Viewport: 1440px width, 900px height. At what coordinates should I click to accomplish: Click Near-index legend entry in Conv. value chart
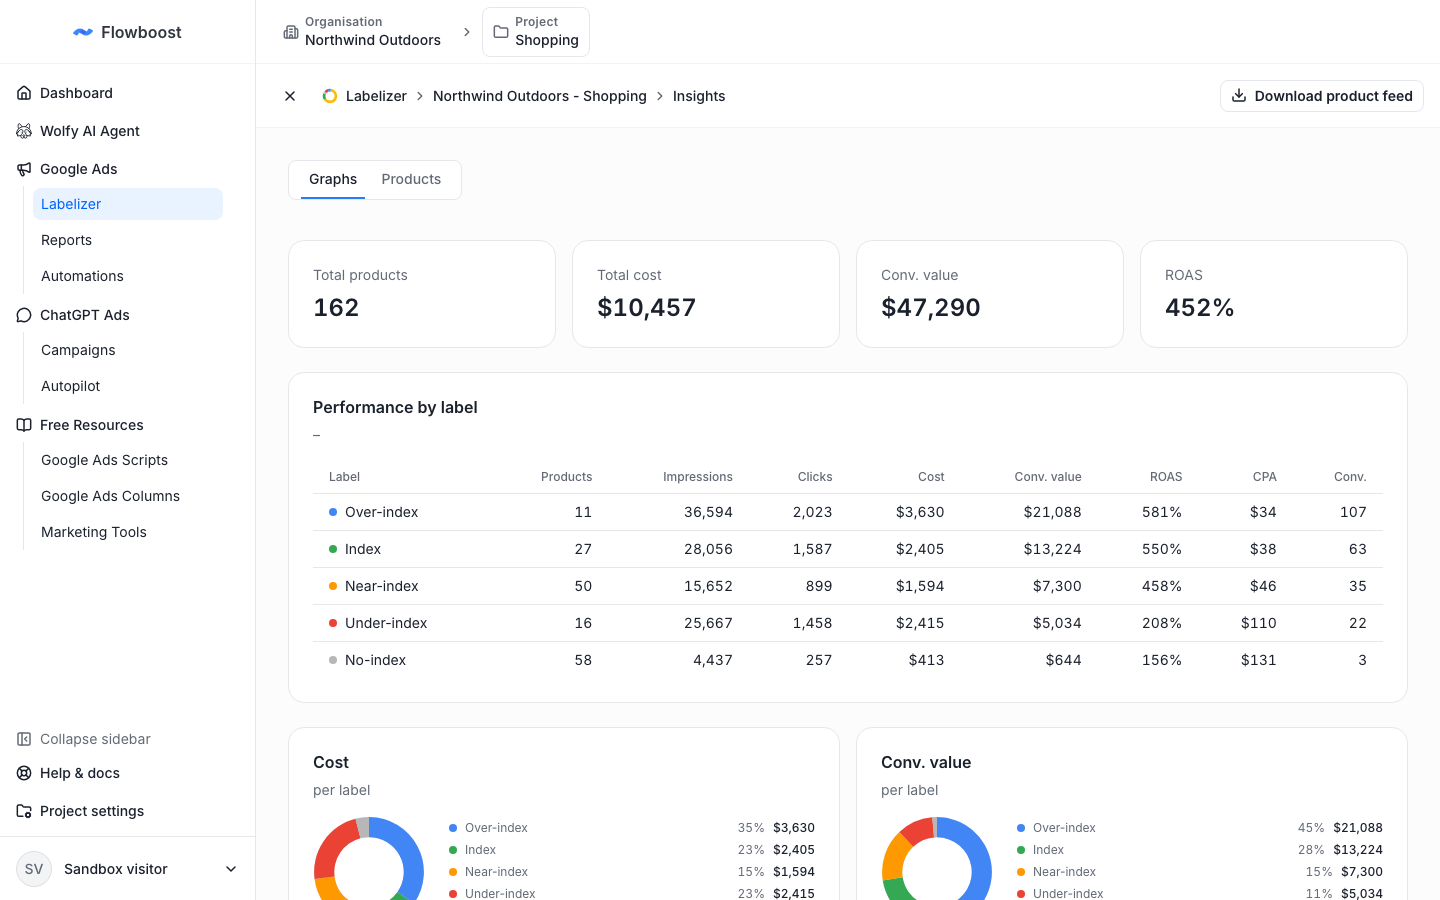tap(1200, 872)
